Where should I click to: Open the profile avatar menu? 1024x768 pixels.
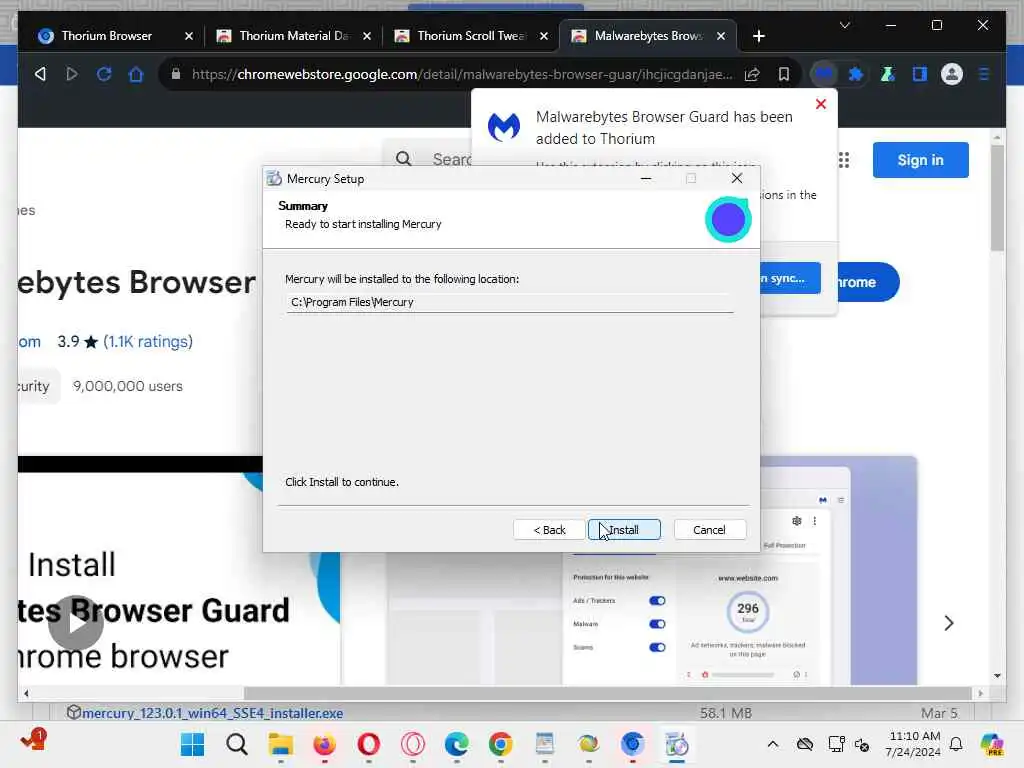(x=952, y=74)
